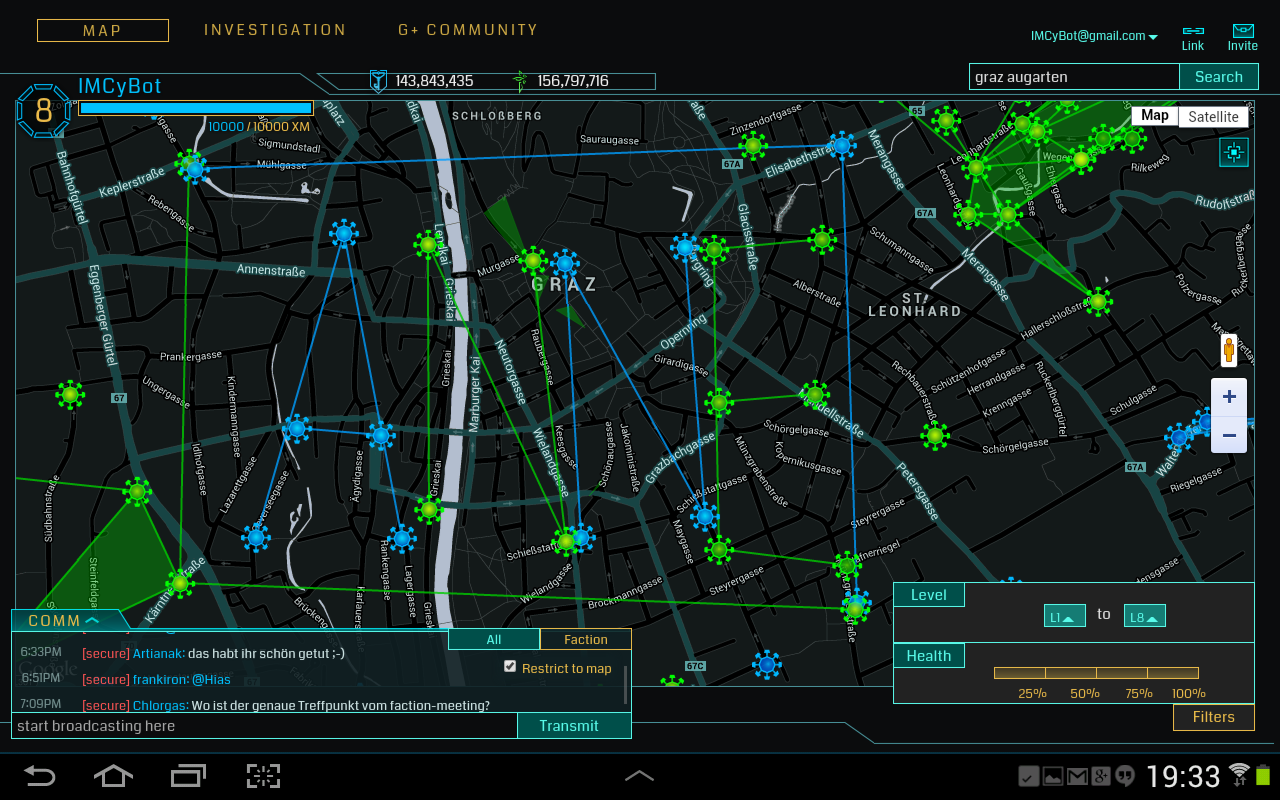This screenshot has width=1280, height=800.
Task: Click the Search button
Action: coord(1218,77)
